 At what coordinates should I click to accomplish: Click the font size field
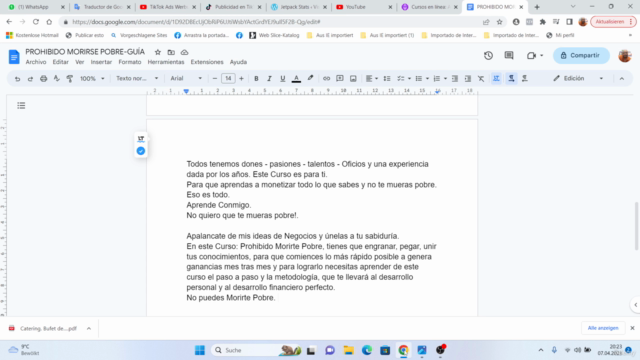coord(228,78)
